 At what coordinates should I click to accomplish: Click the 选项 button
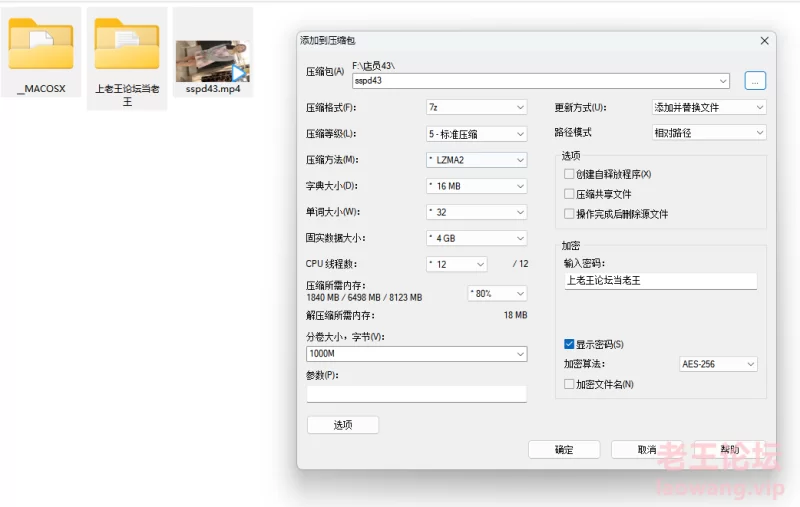tap(343, 425)
